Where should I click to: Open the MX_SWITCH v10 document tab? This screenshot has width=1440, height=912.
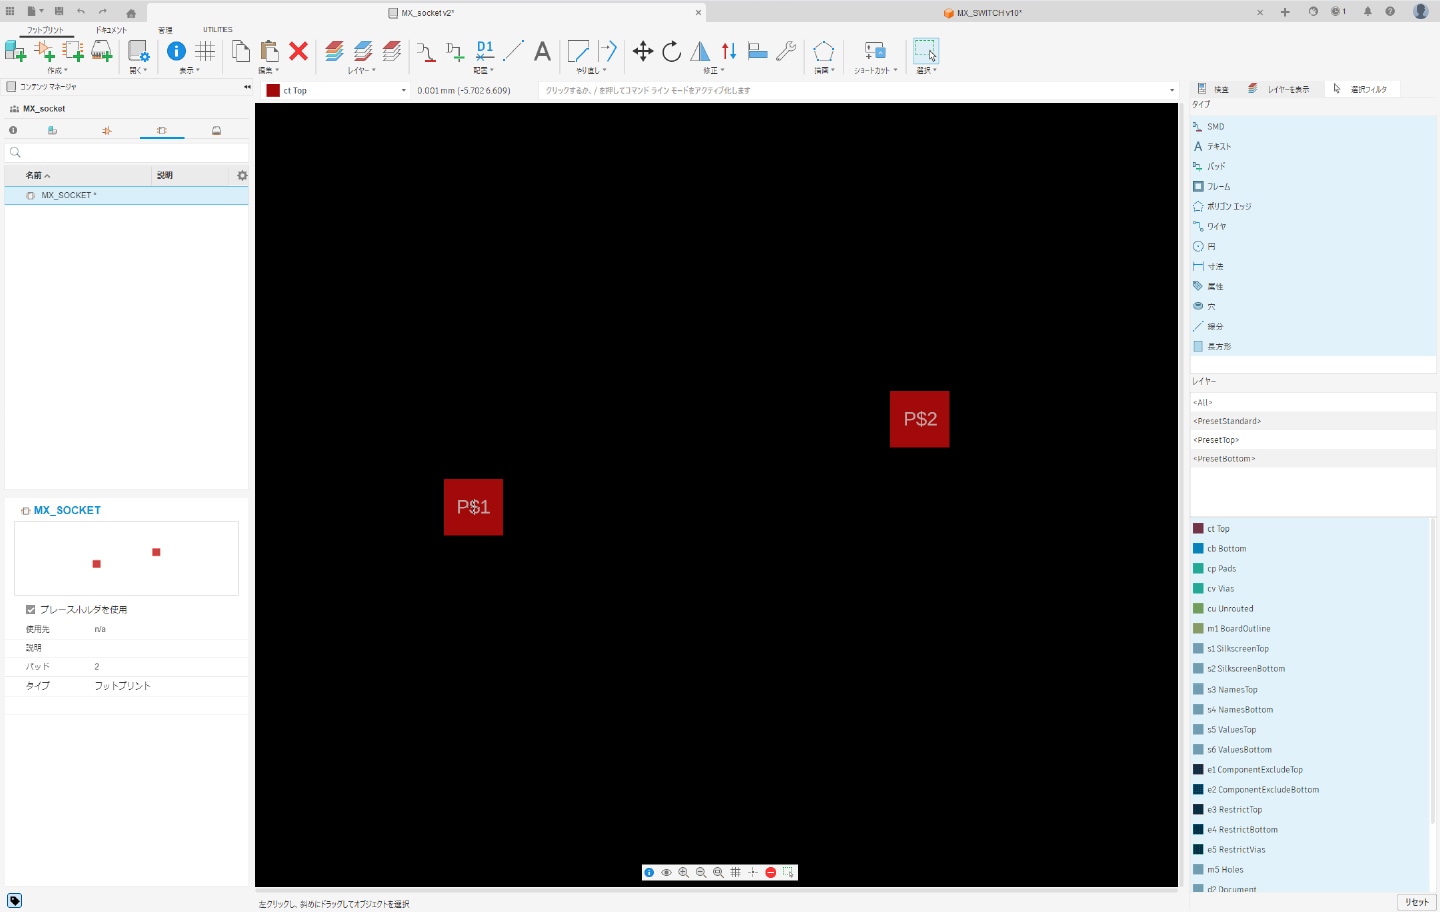click(988, 13)
